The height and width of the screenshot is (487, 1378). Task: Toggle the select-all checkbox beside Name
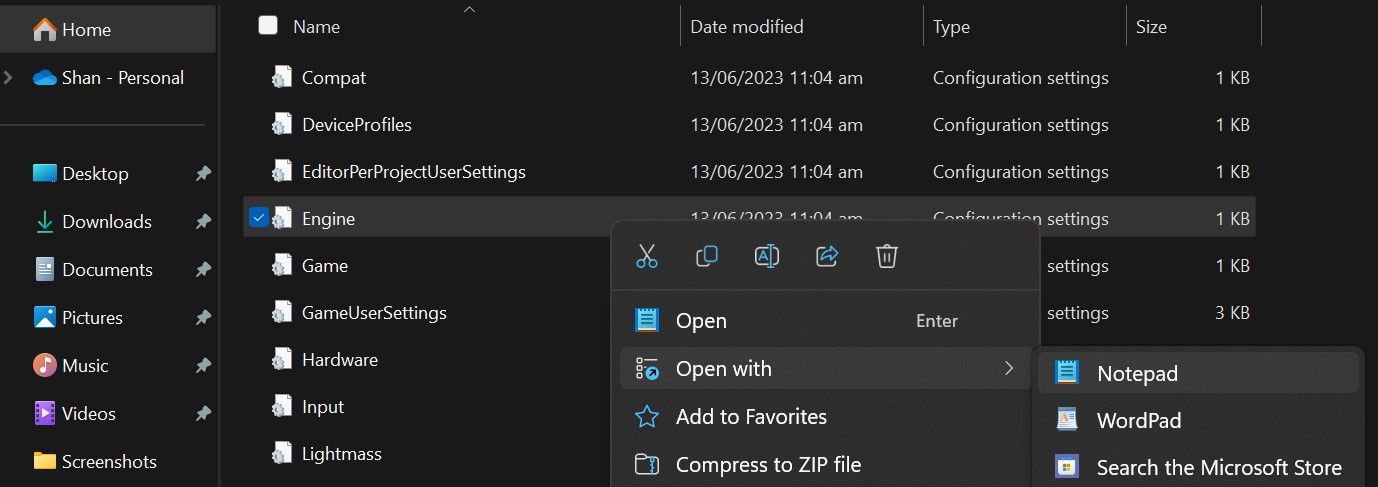(268, 26)
